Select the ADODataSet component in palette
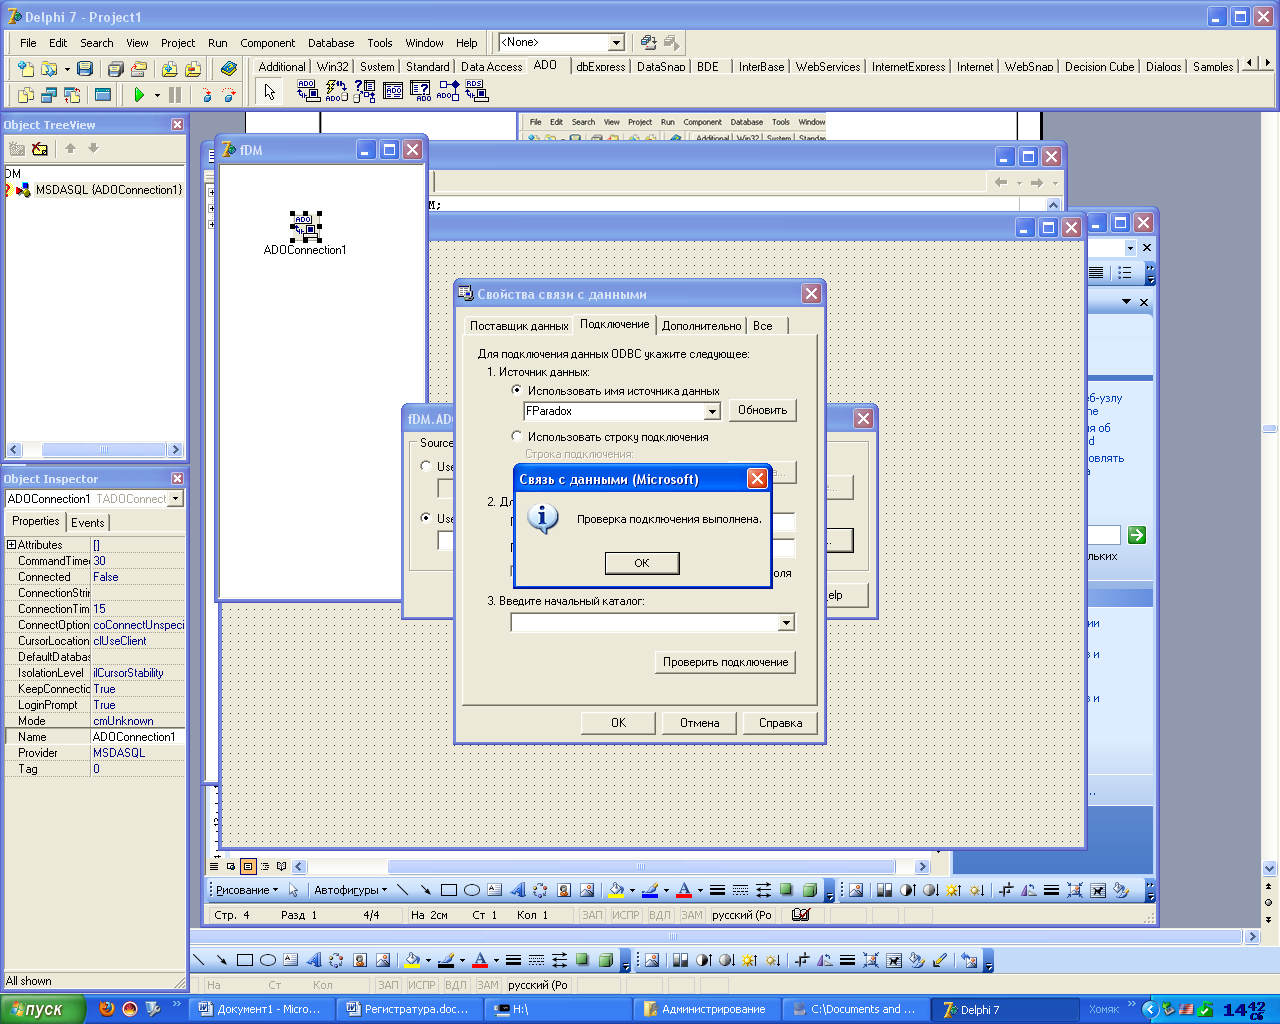Screen dimensions: 1280x1024 tap(365, 91)
